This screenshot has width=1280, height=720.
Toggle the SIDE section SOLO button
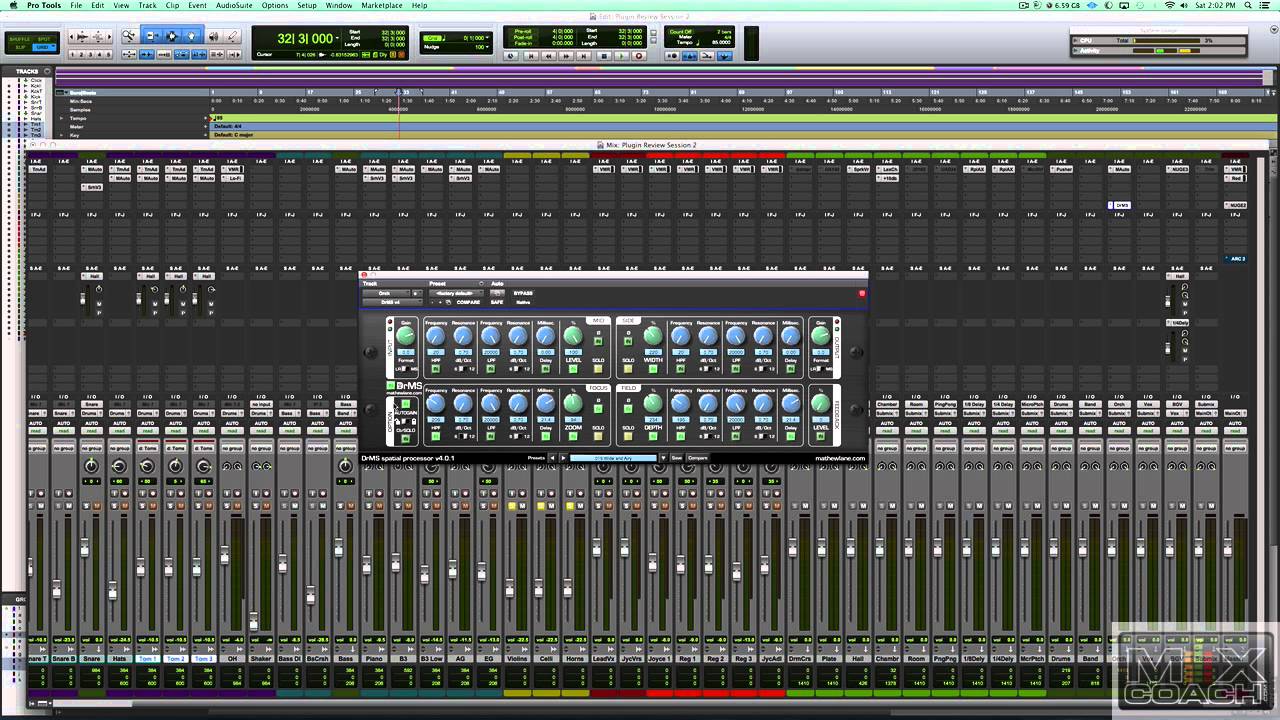tap(628, 369)
